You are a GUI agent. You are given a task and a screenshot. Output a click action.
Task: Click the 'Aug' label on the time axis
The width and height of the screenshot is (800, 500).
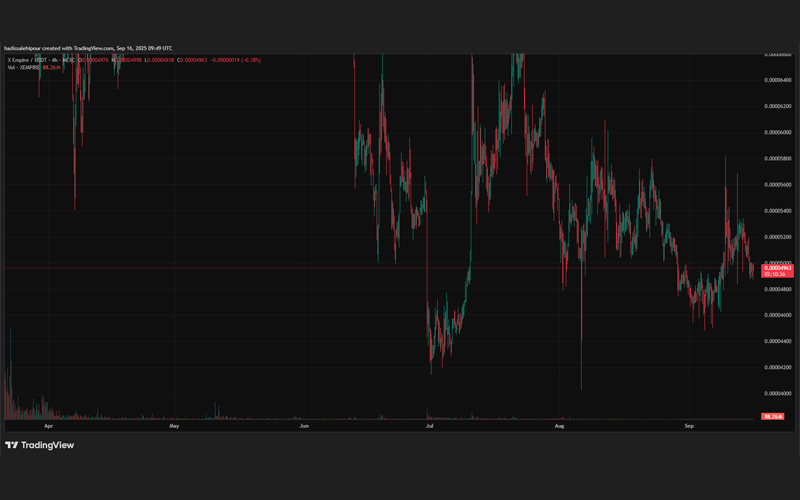pos(559,426)
